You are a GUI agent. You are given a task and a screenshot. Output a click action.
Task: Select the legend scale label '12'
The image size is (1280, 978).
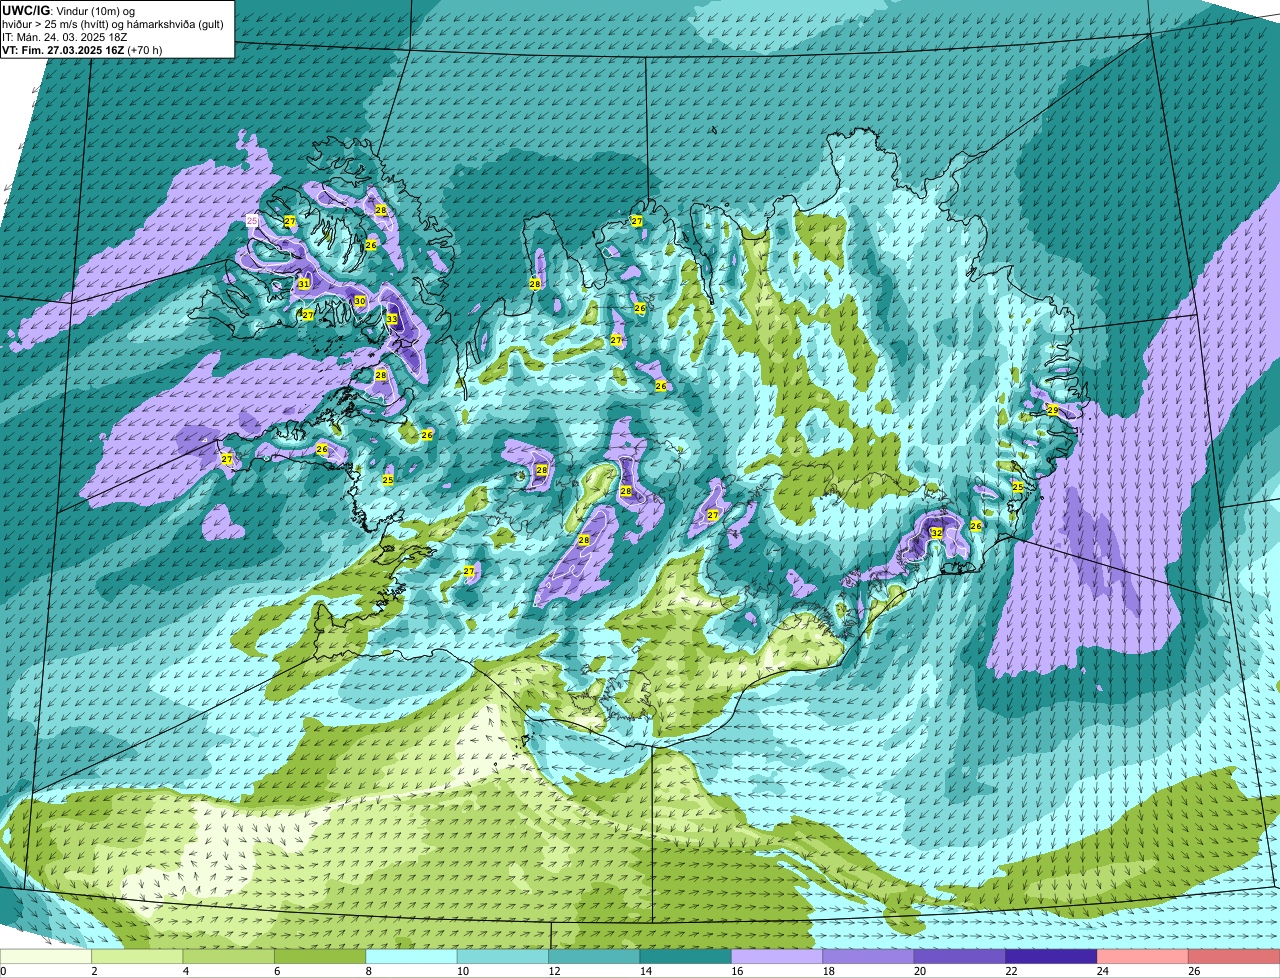(553, 970)
